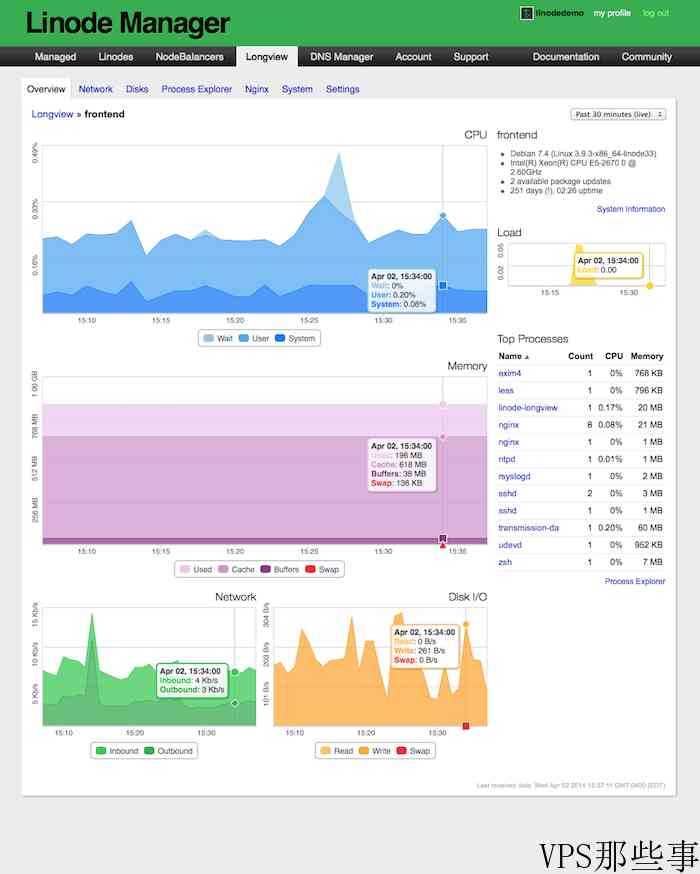Click the red Swap marker on Disk I/O chart
The height and width of the screenshot is (874, 700).
pos(466,726)
